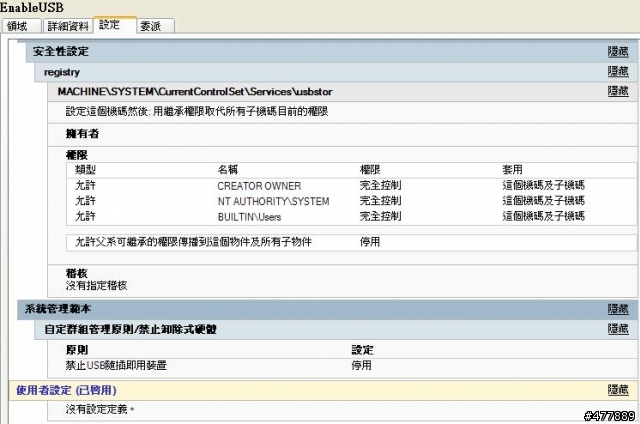Viewport: 640px width, 424px height.
Task: Hide the 使用者設定 section
Action: [618, 390]
